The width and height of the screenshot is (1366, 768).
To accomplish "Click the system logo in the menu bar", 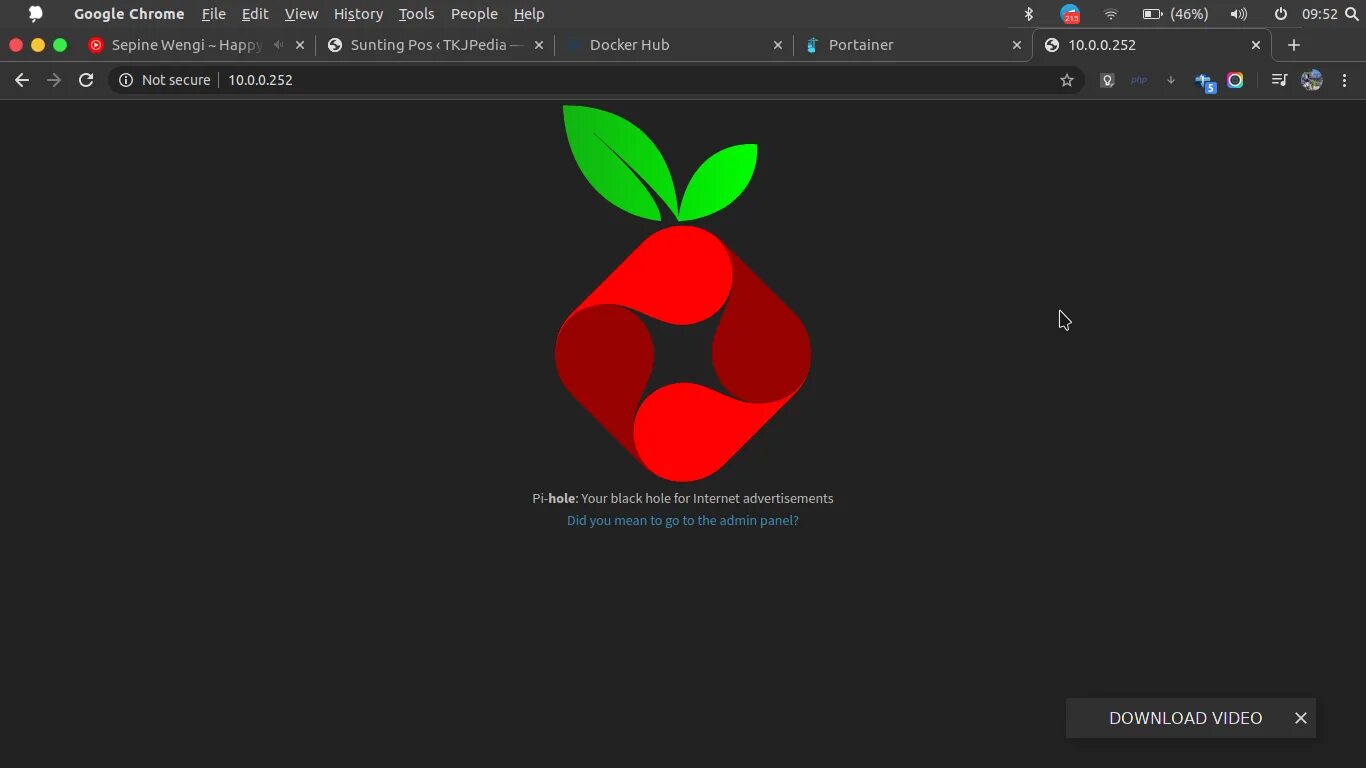I will coord(36,14).
